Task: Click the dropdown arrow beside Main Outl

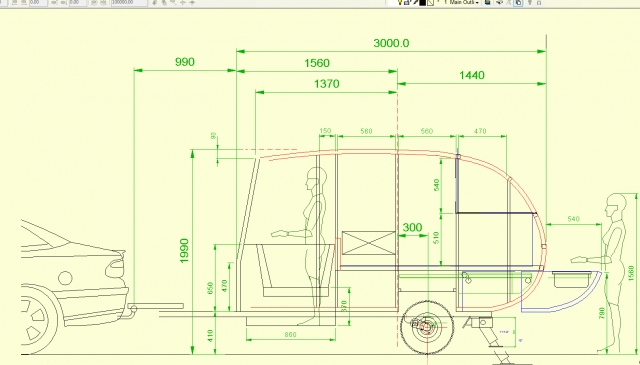Action: click(x=477, y=3)
